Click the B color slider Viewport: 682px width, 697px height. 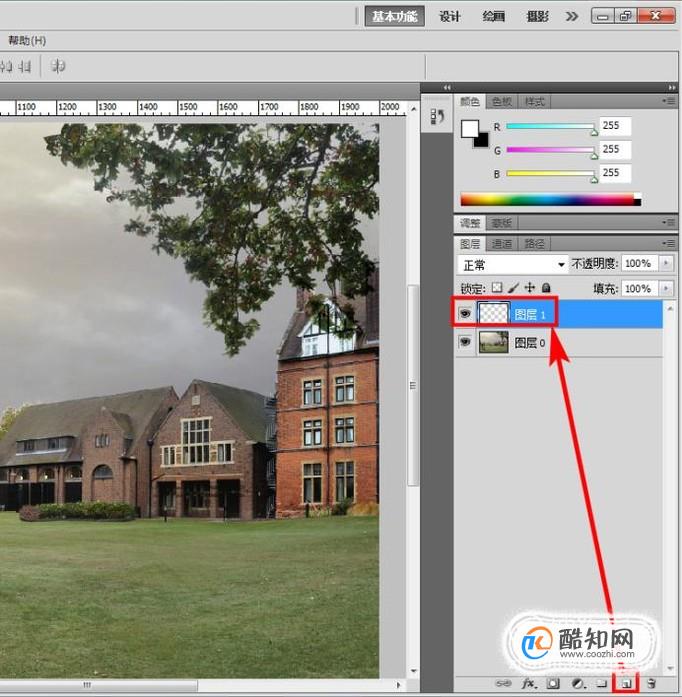tap(550, 173)
